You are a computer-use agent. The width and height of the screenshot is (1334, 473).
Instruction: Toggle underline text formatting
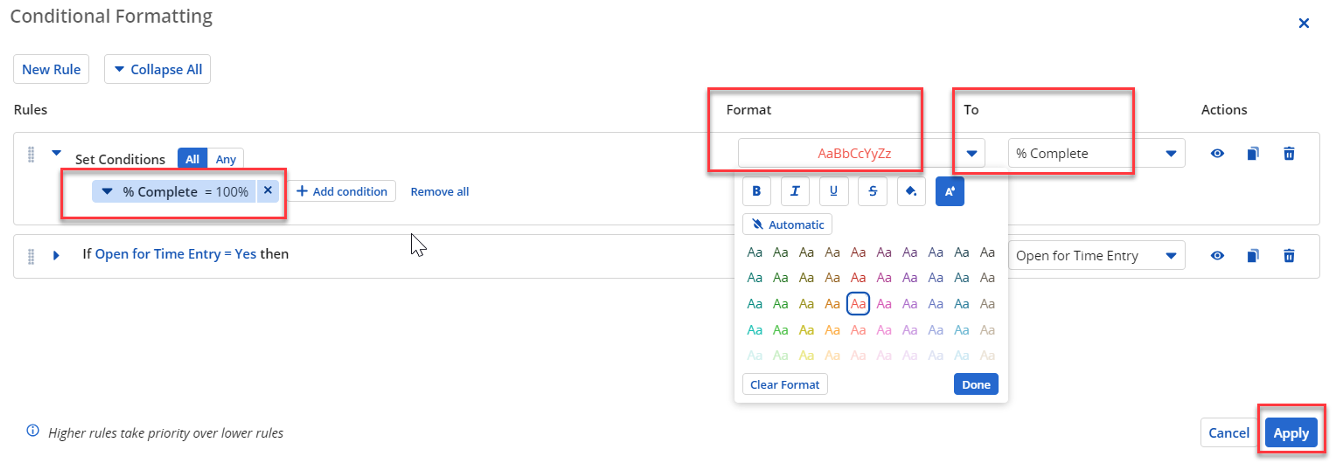[x=833, y=191]
